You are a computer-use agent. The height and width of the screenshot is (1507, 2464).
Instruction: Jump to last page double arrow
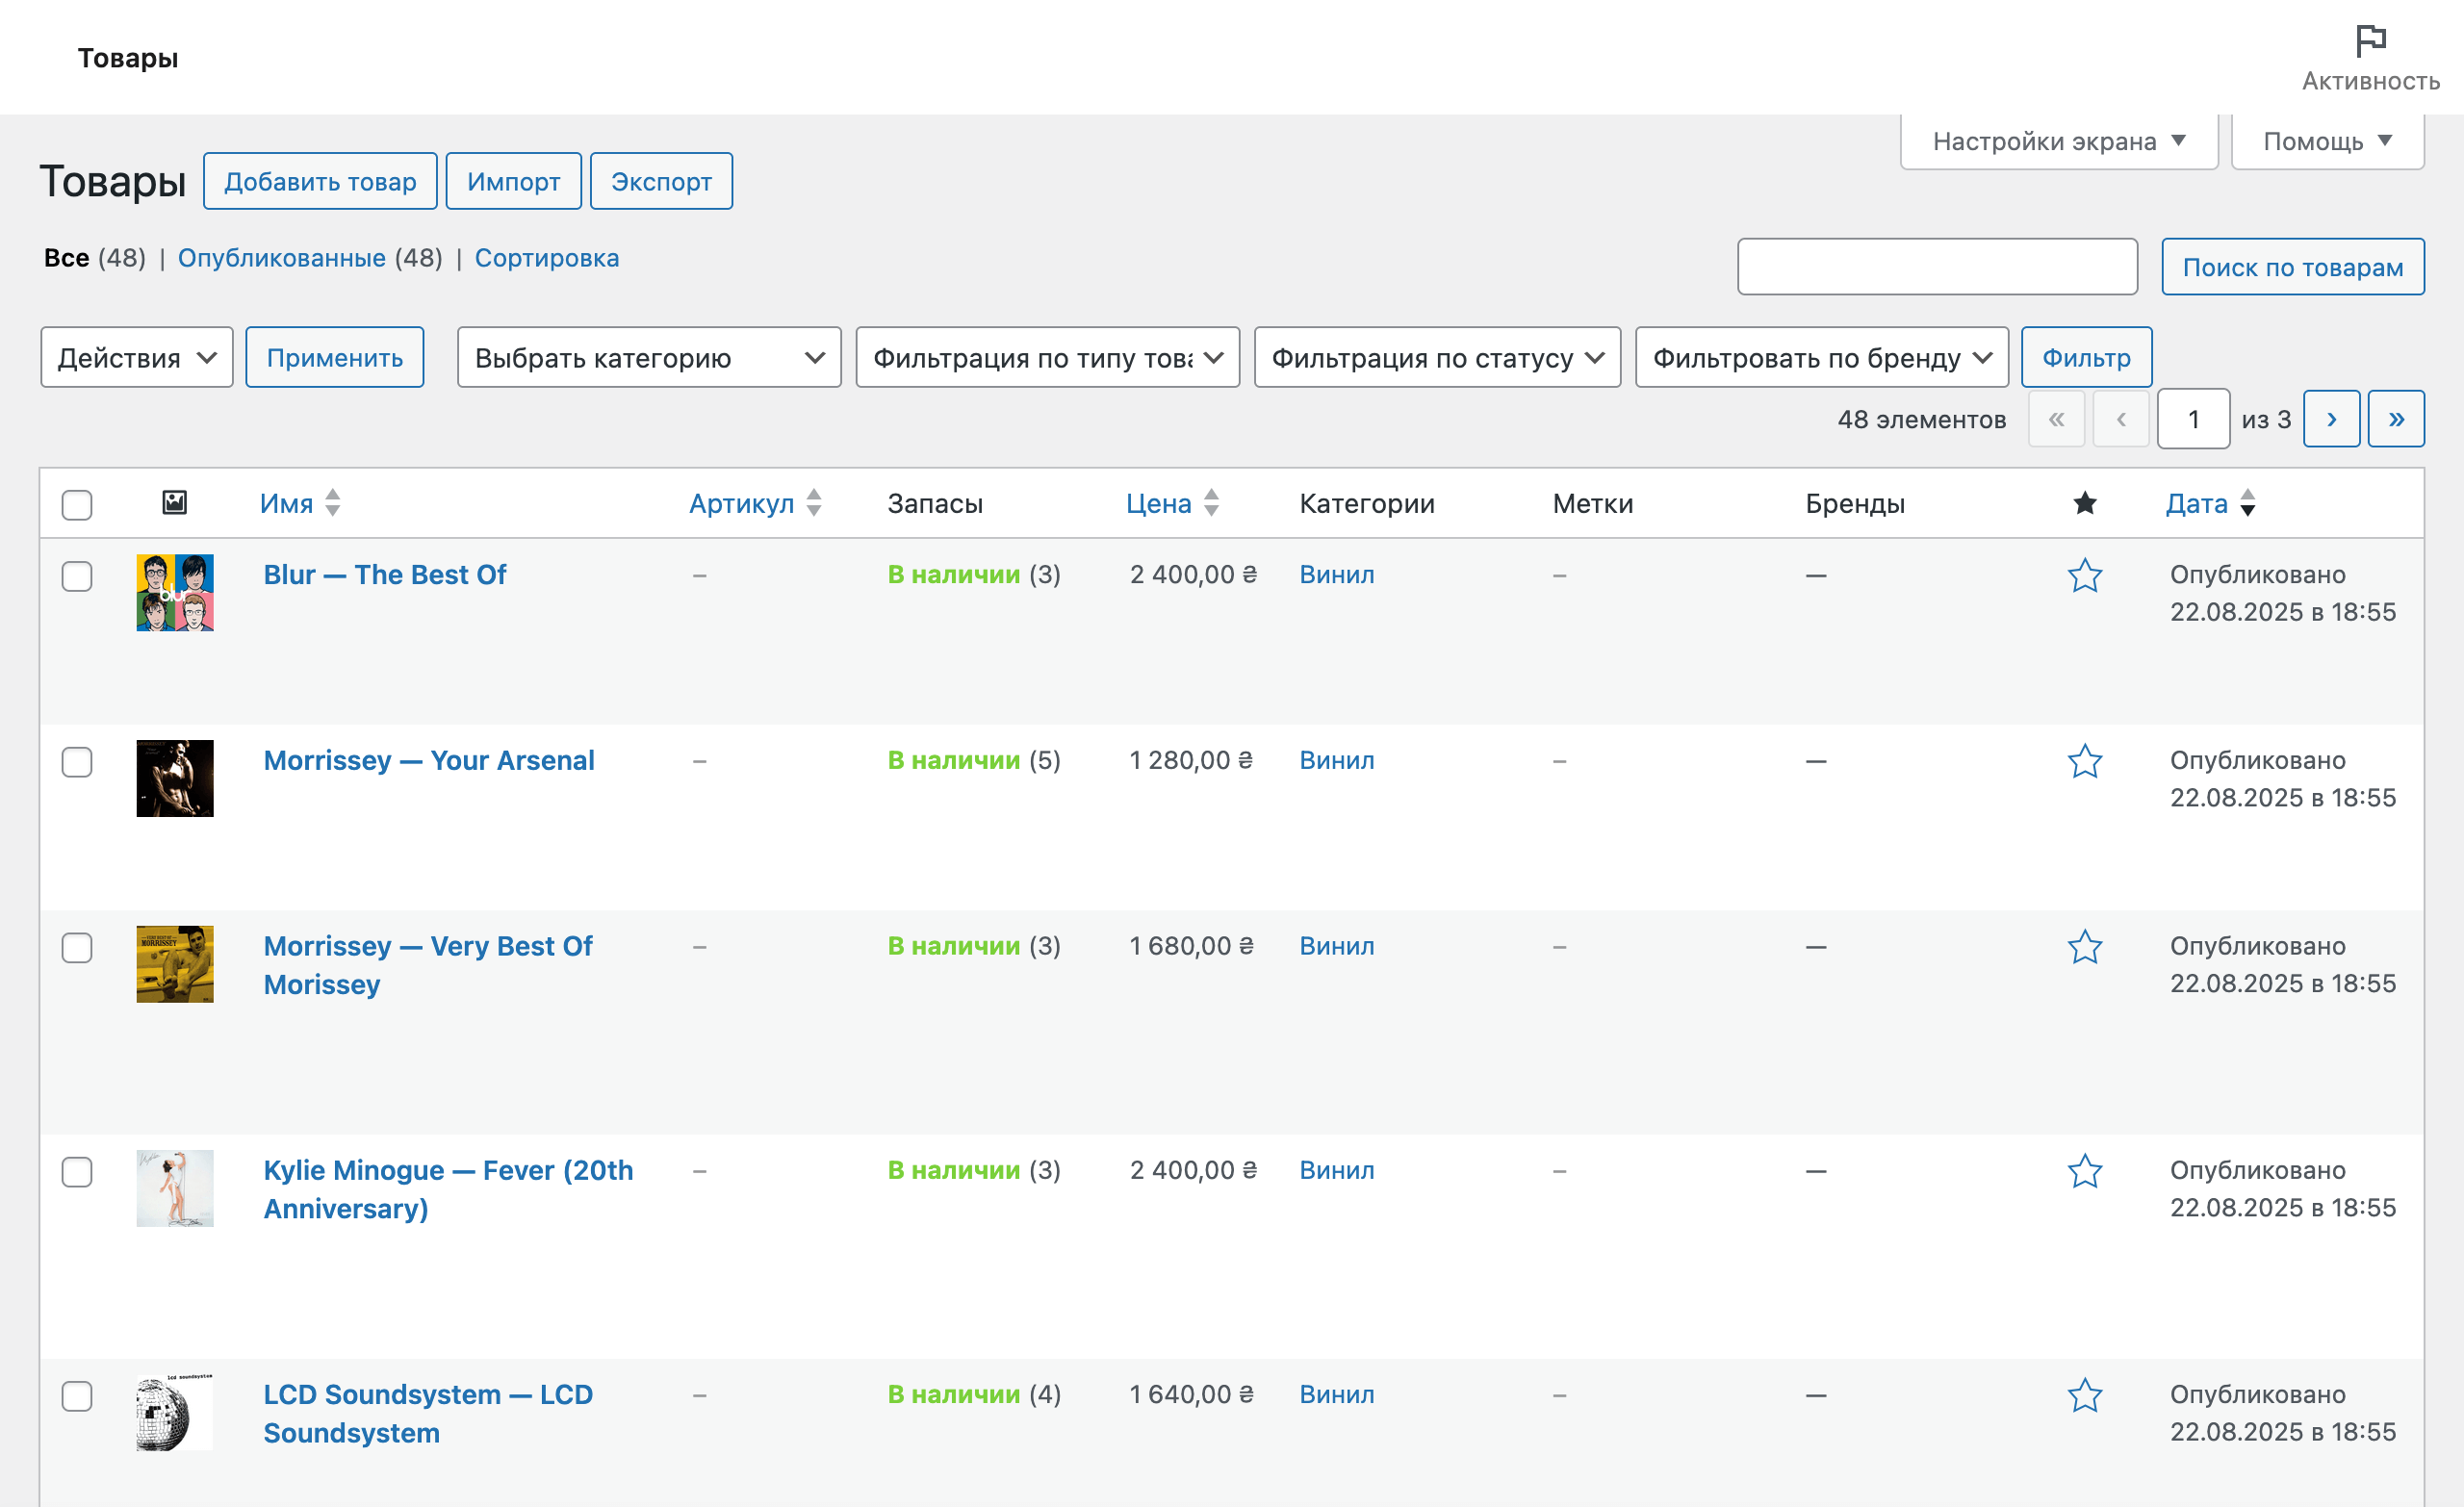2396,419
